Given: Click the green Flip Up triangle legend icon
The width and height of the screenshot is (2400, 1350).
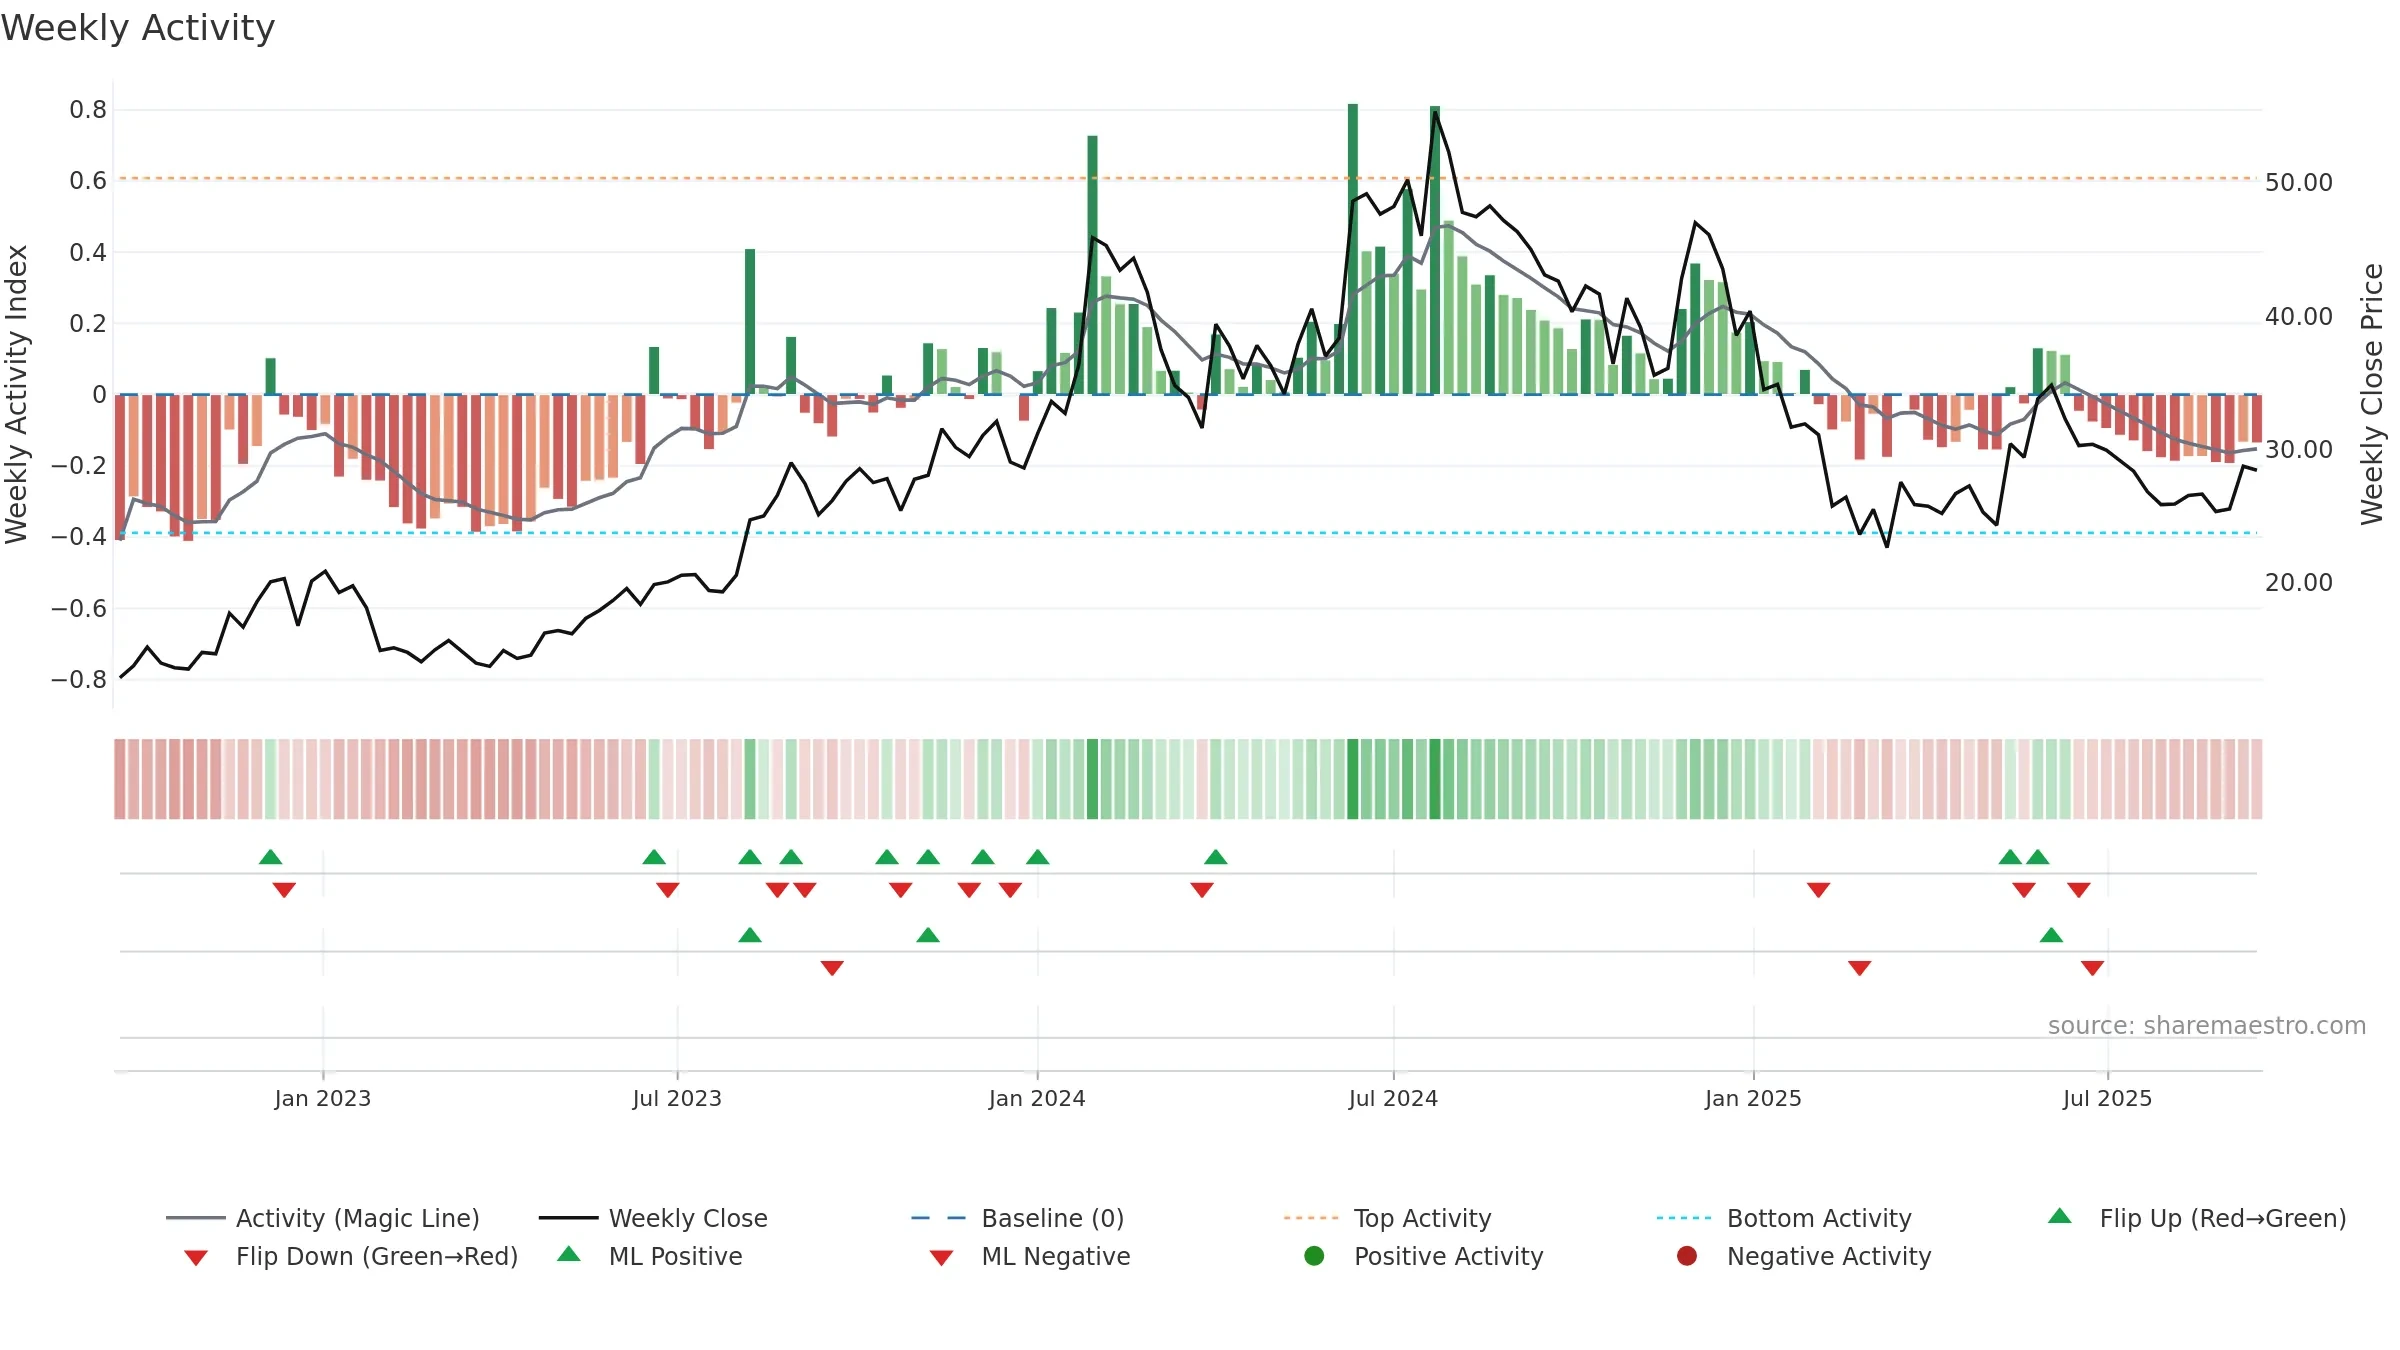Looking at the screenshot, I should tap(2060, 1216).
